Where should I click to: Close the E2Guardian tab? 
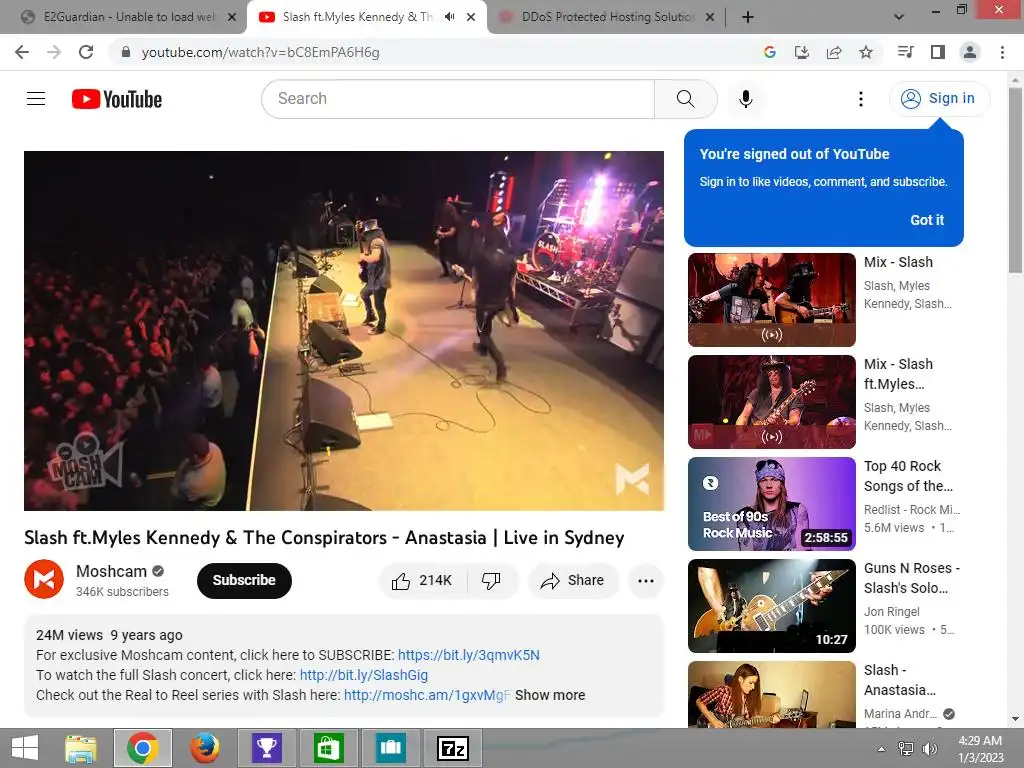(232, 17)
